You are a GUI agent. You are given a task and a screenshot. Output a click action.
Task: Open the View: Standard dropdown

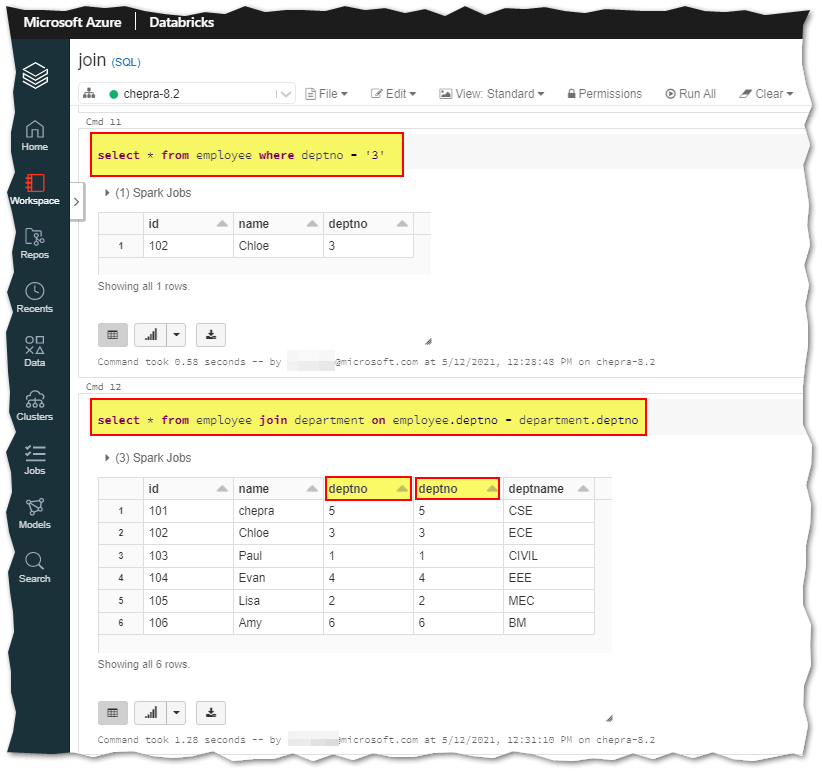click(x=492, y=93)
